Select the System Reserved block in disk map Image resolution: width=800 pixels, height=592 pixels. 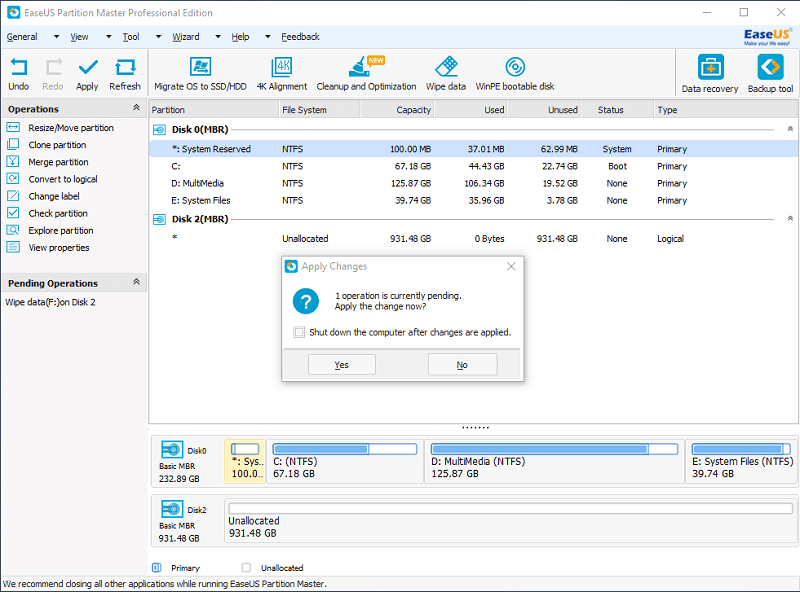pos(245,461)
